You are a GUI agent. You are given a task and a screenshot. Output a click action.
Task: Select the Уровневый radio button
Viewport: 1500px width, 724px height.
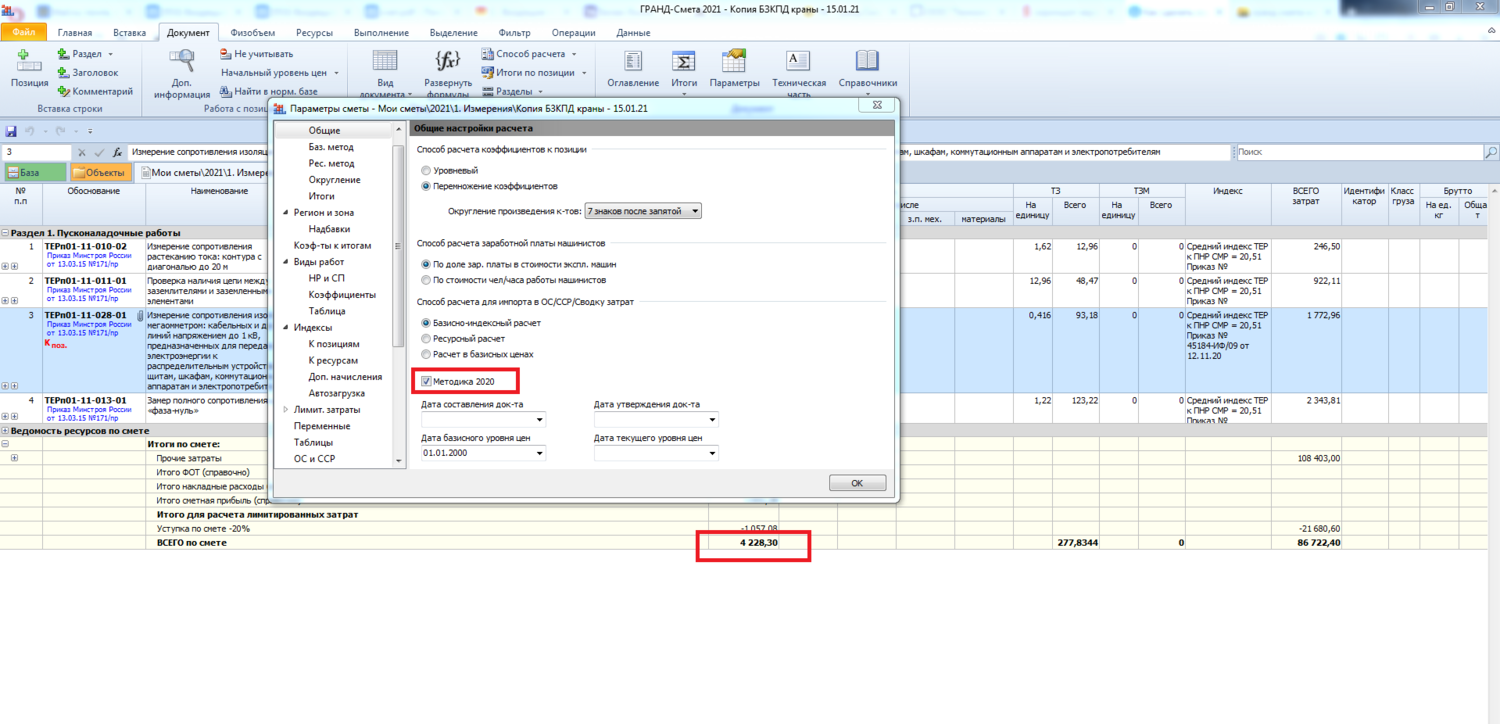coord(426,171)
